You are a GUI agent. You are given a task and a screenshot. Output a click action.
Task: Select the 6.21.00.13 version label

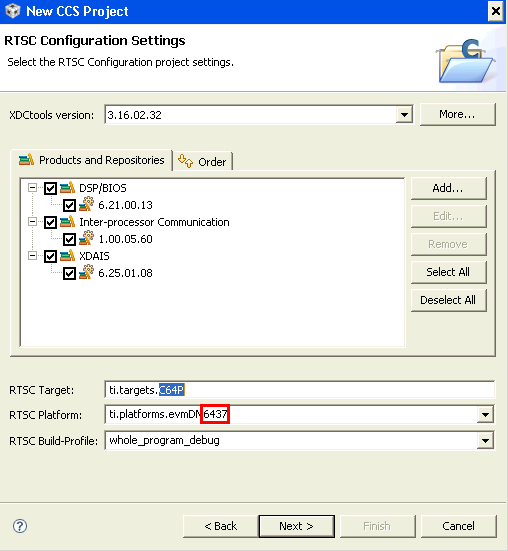point(125,205)
